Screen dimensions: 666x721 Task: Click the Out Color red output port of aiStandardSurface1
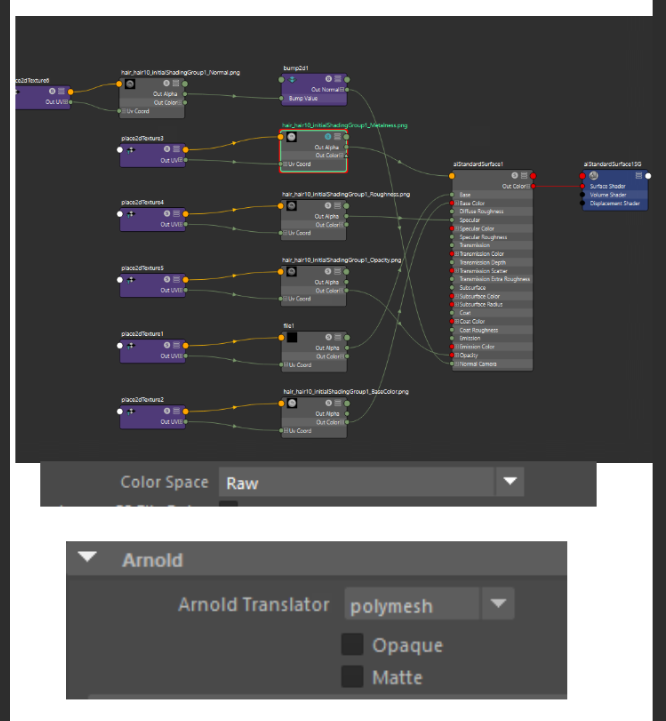(x=534, y=186)
